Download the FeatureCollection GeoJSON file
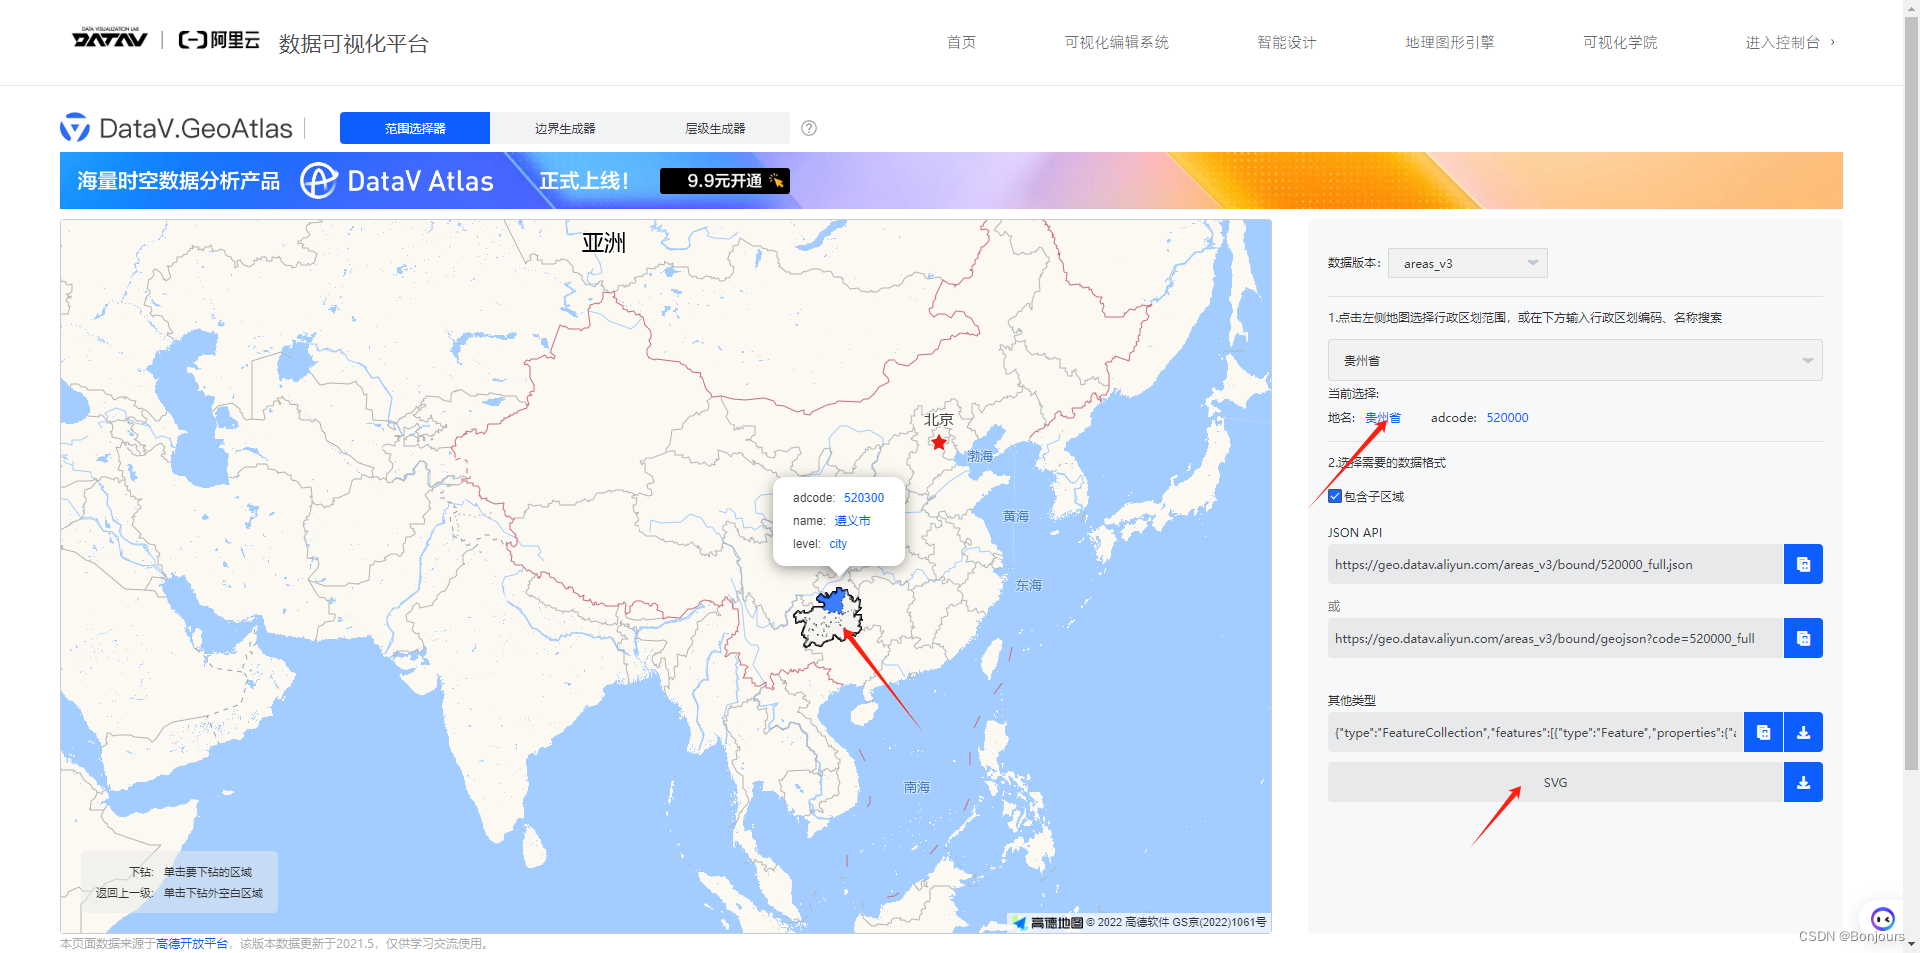Viewport: 1920px width, 953px height. point(1803,732)
